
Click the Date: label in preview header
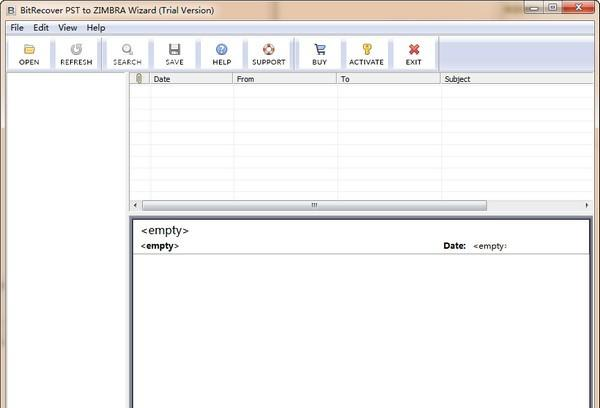pyautogui.click(x=455, y=246)
